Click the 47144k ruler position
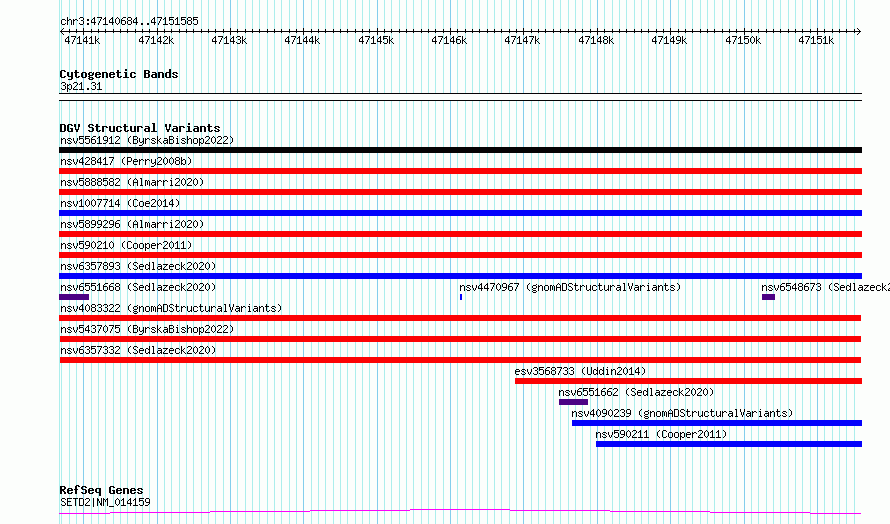The height and width of the screenshot is (524, 890). click(x=303, y=40)
